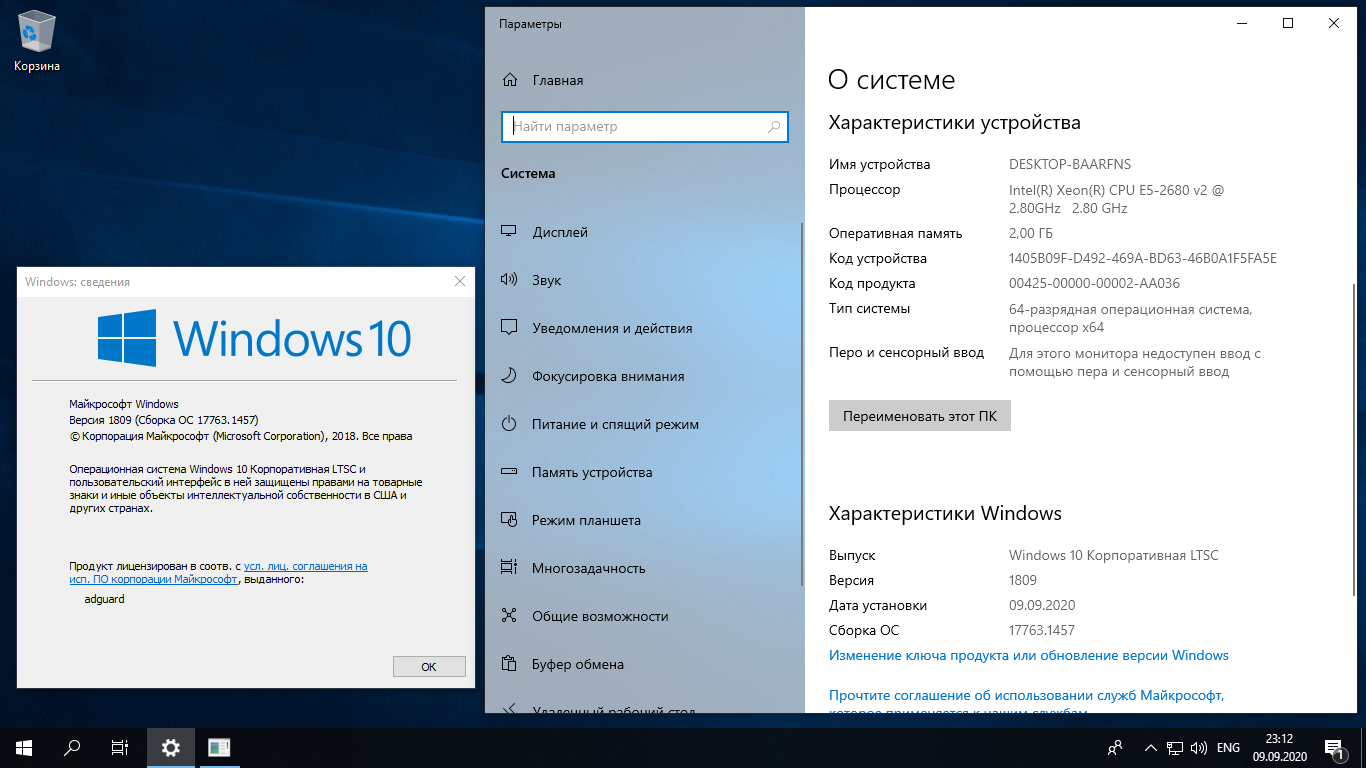
Task: Select the Дисплей settings page
Action: pos(644,232)
